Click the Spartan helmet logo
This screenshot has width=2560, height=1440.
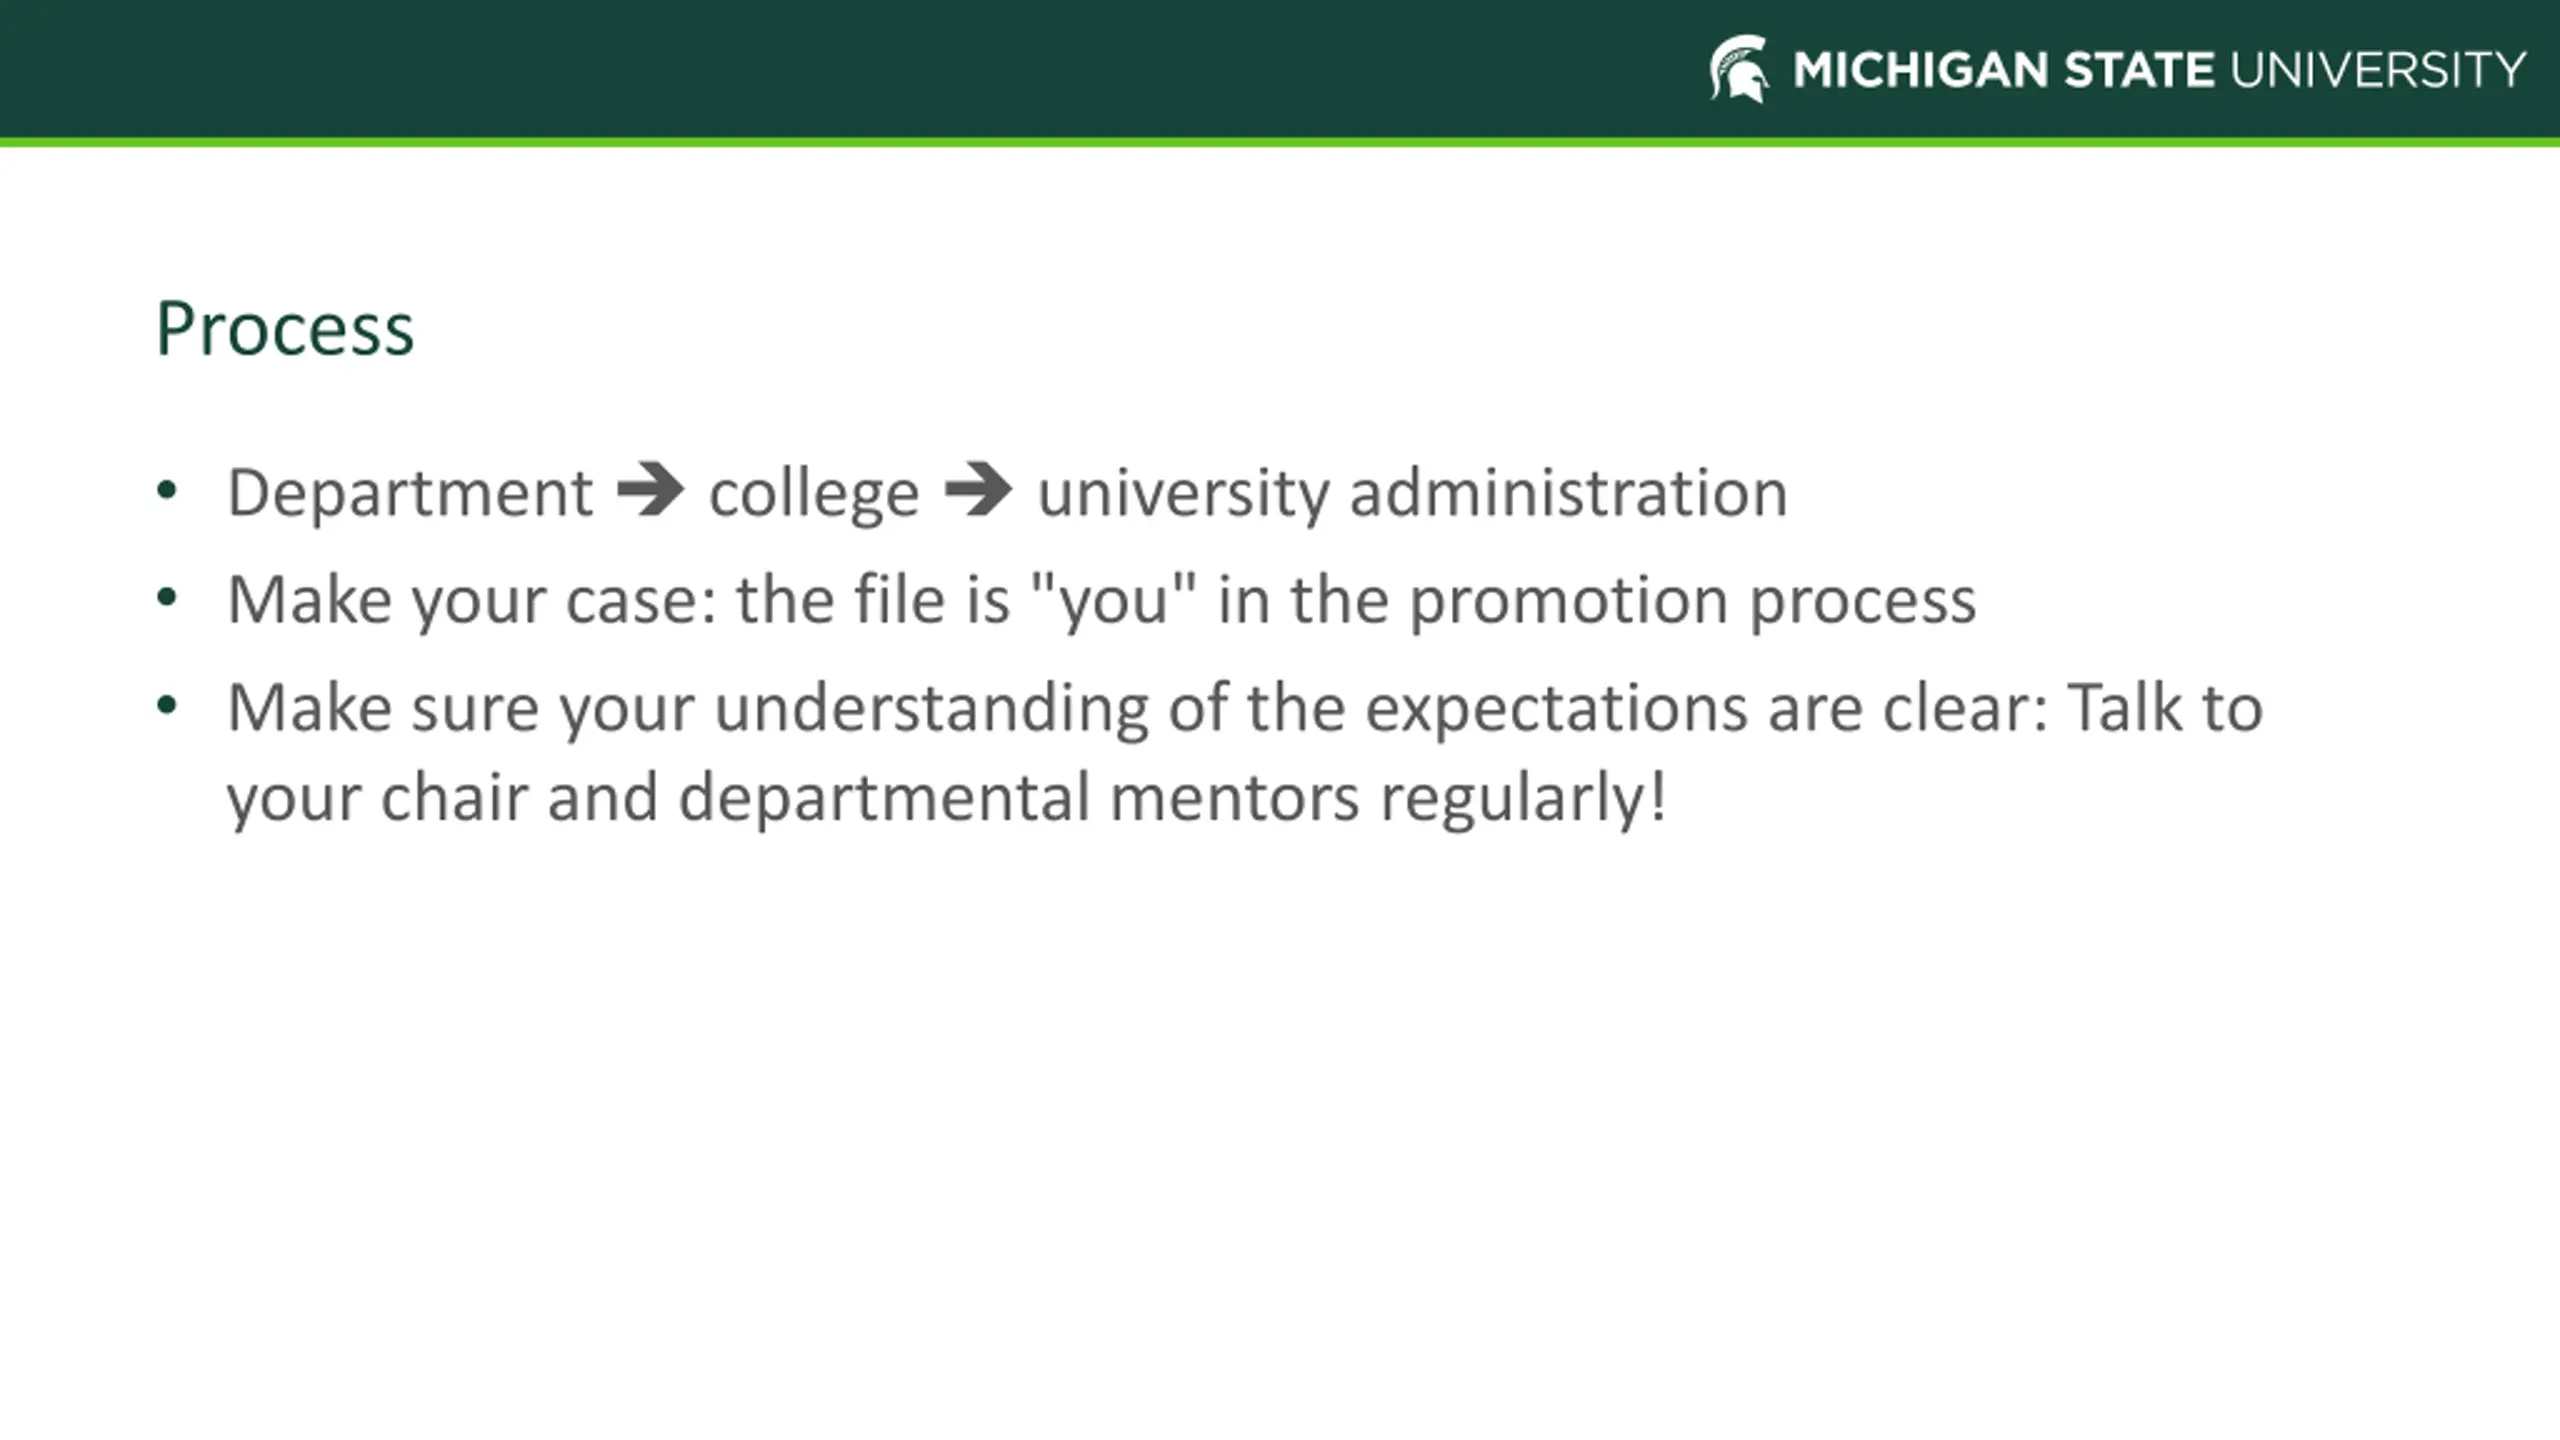tap(1739, 69)
